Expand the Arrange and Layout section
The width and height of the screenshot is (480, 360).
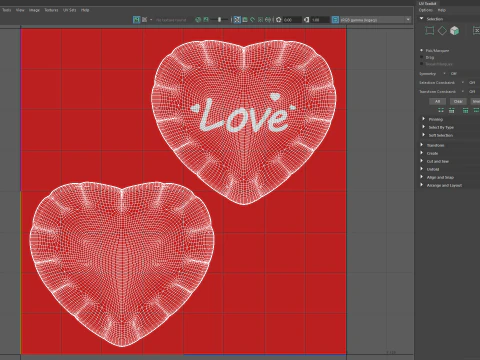tap(422, 185)
